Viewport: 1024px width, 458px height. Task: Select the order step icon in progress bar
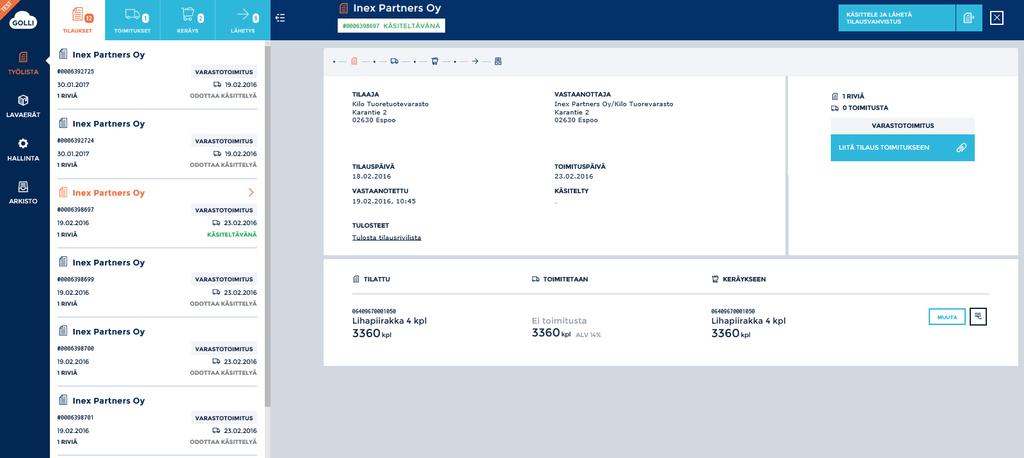point(354,61)
